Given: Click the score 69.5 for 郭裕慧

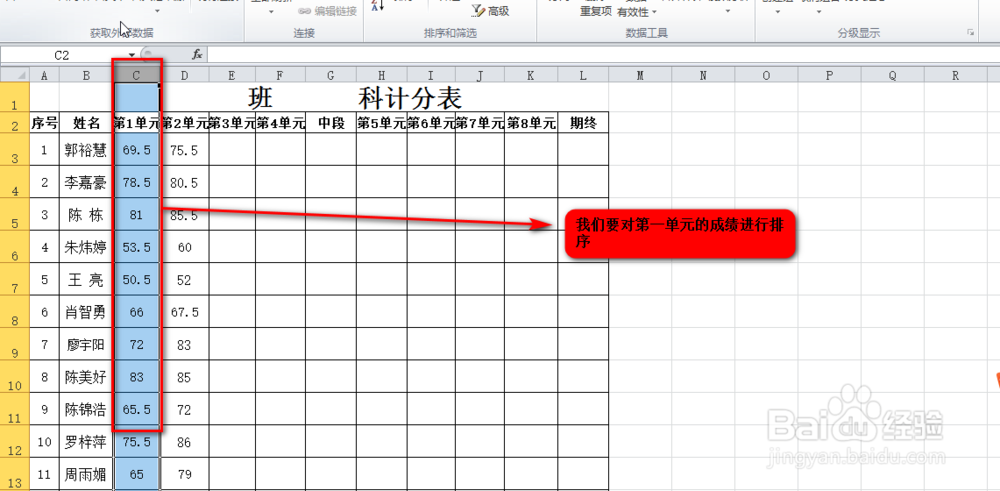Looking at the screenshot, I should tap(136, 150).
